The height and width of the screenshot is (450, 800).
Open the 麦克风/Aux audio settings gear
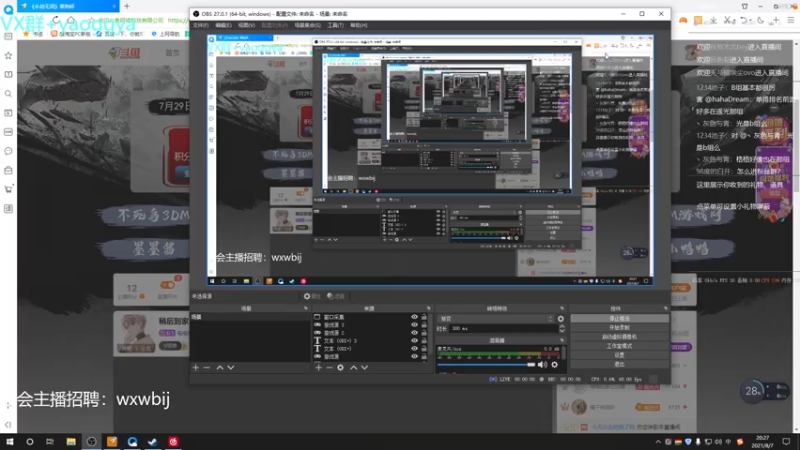point(555,364)
